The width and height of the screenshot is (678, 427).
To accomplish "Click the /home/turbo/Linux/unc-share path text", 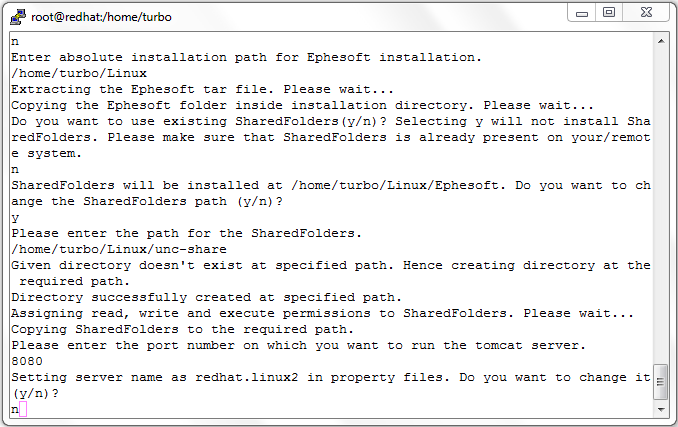I will tap(119, 249).
